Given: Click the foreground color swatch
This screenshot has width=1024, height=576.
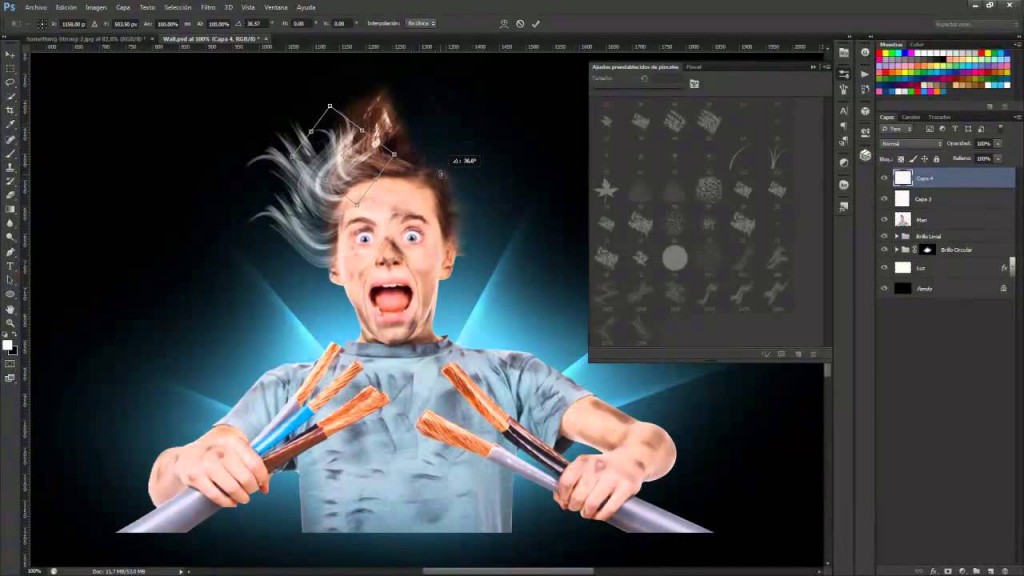Looking at the screenshot, I should coord(7,345).
